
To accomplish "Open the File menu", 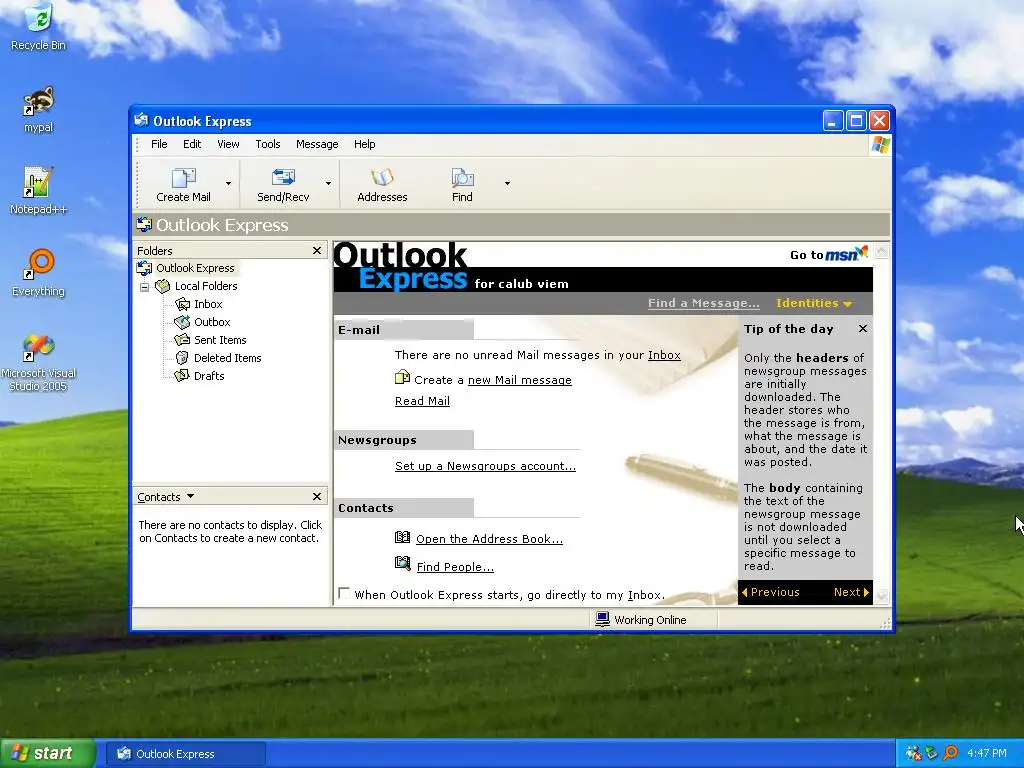I will point(159,144).
